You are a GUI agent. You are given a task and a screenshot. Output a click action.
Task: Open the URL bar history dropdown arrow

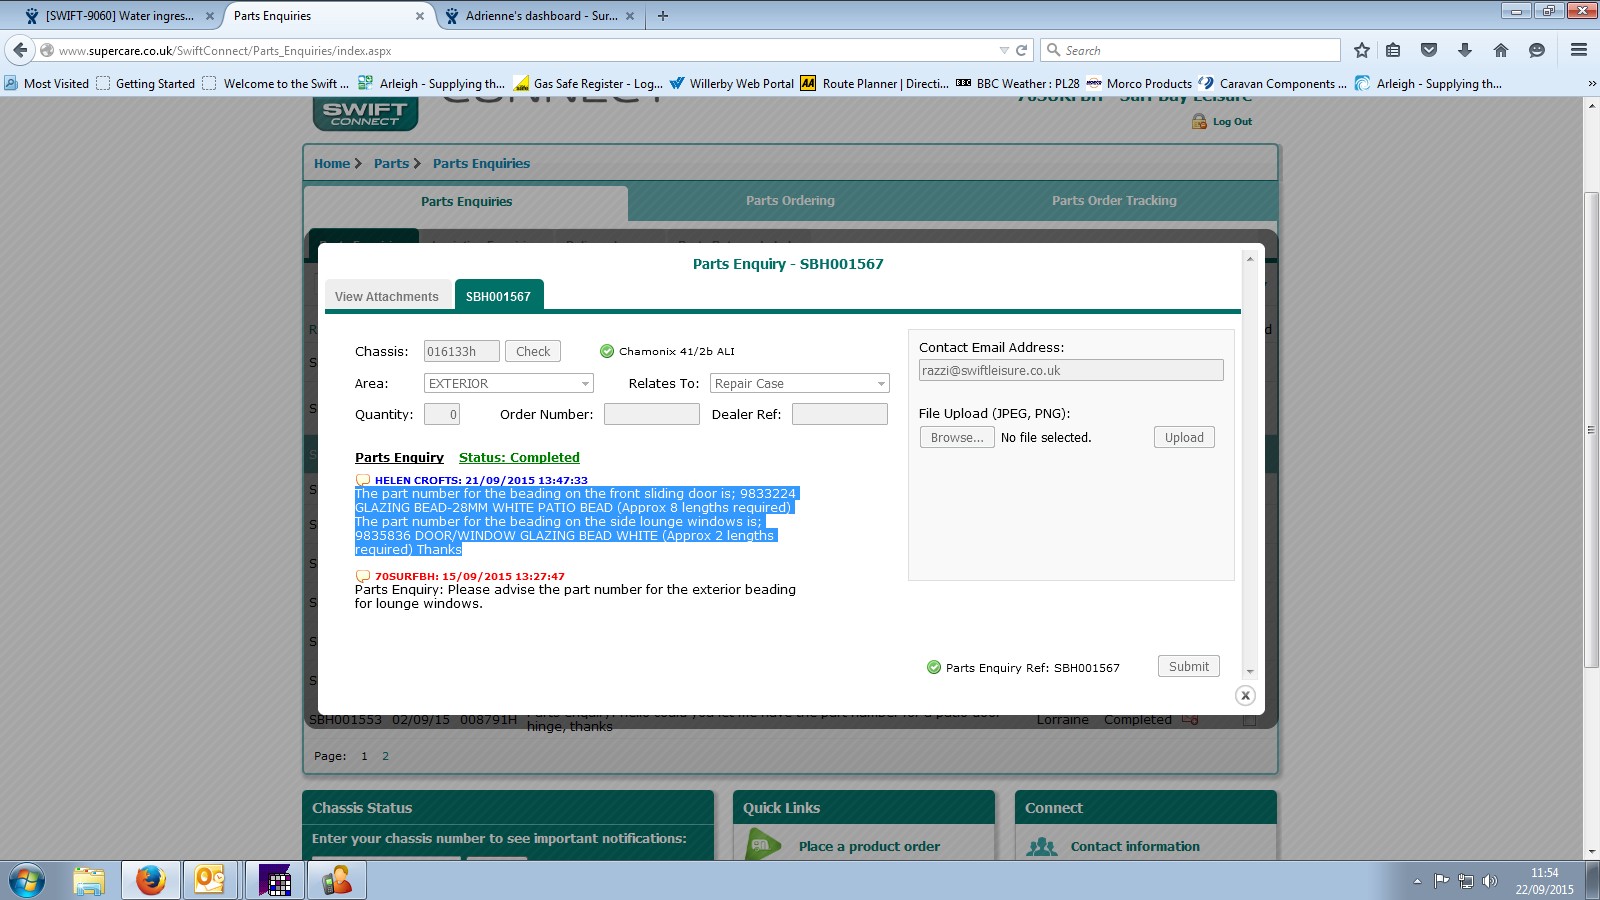pos(1004,50)
